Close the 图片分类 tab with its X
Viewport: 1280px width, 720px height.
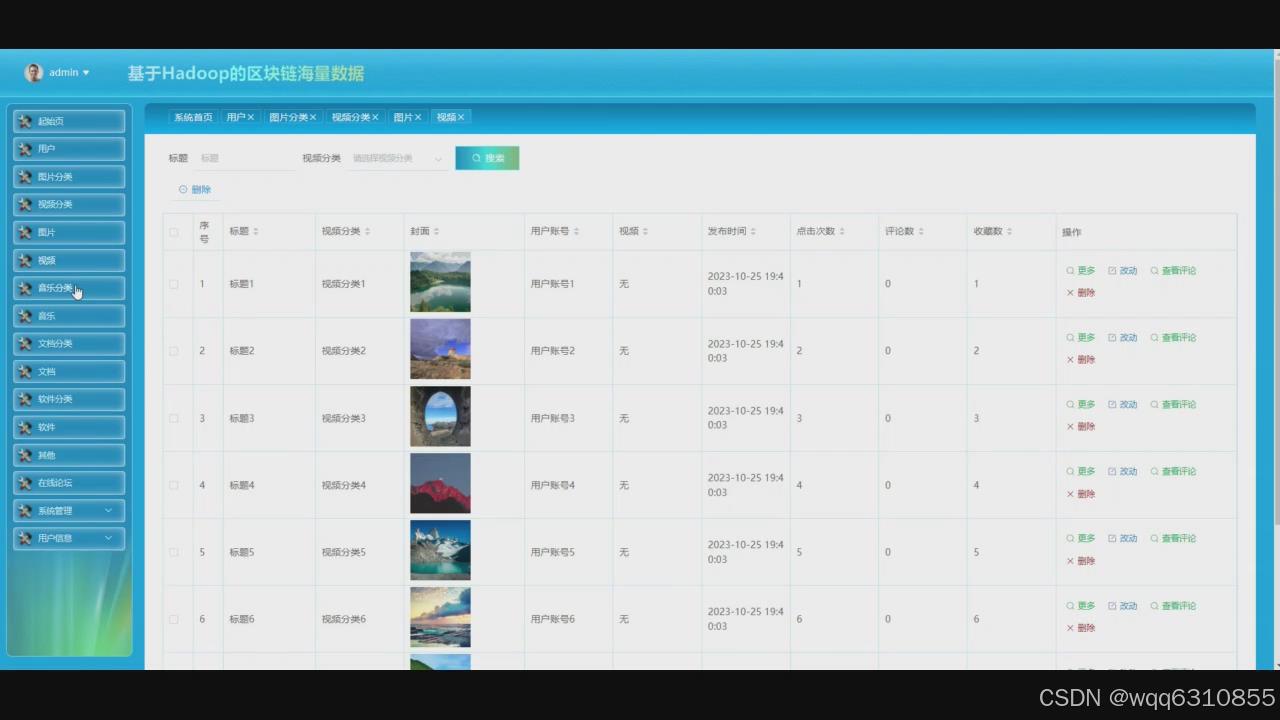[x=313, y=117]
